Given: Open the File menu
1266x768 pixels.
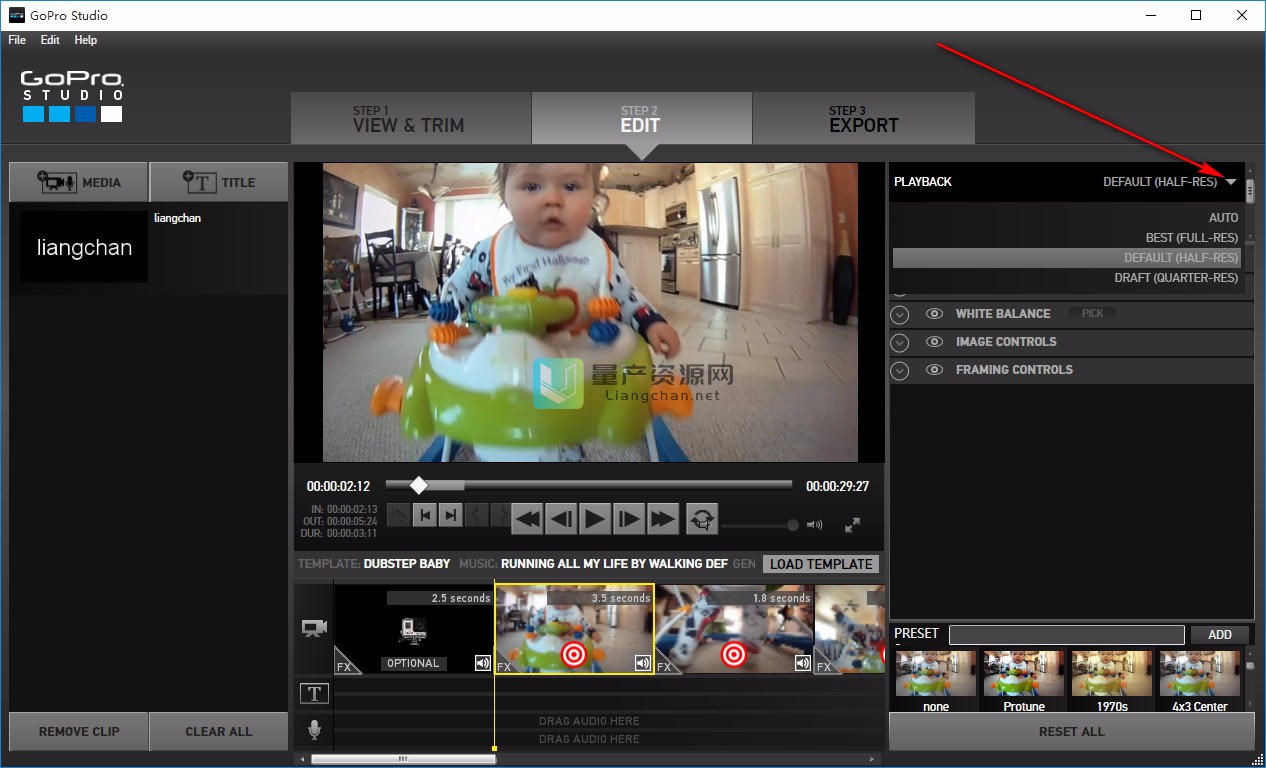Looking at the screenshot, I should click(x=17, y=40).
